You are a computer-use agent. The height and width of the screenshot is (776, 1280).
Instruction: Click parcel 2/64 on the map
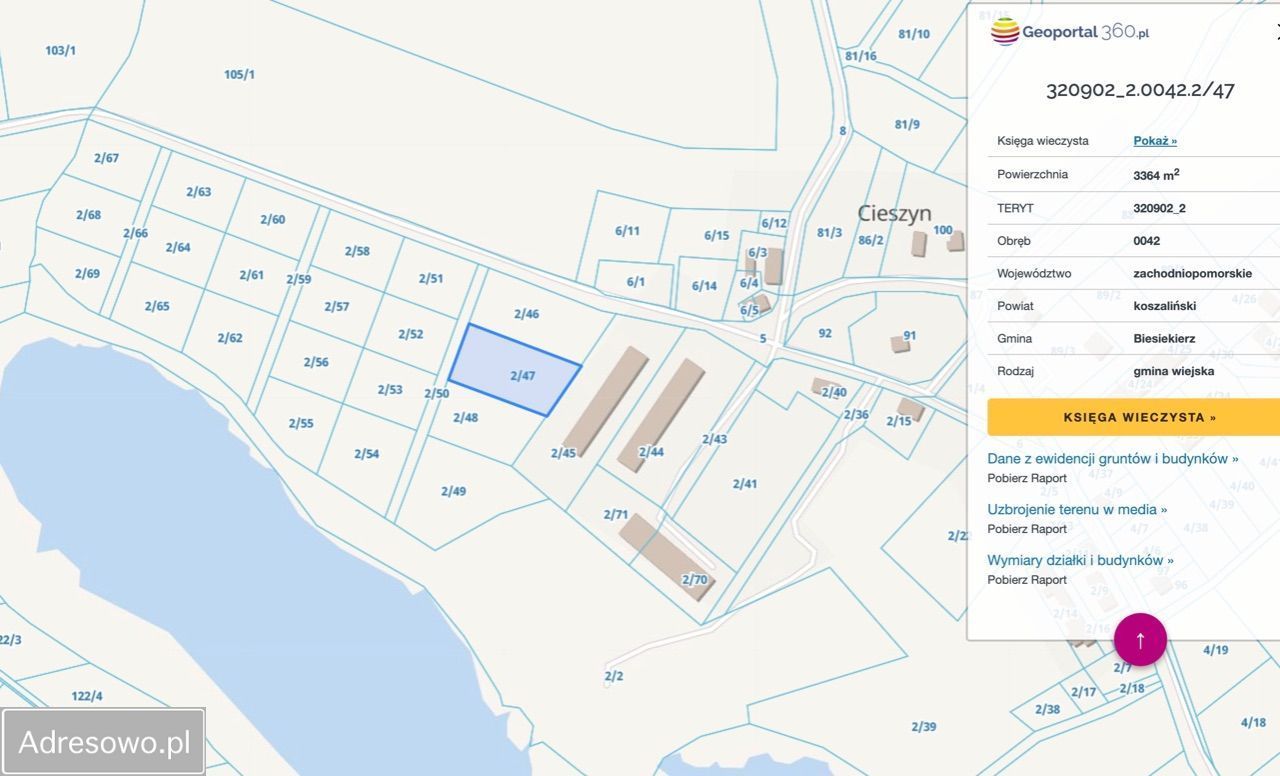tap(178, 248)
